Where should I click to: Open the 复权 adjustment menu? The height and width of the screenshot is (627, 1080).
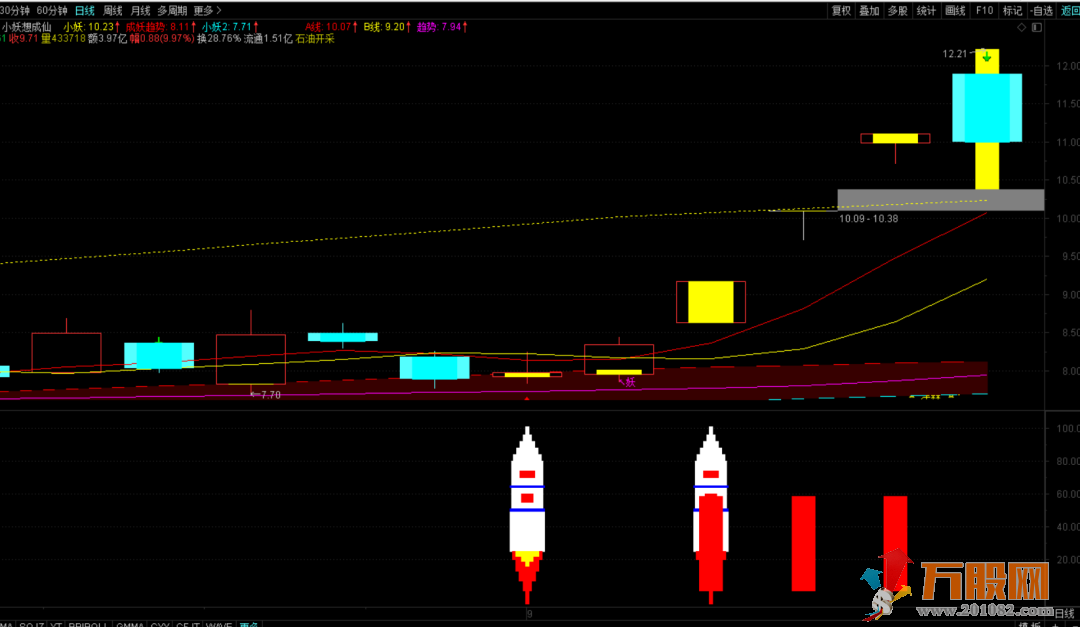(x=841, y=10)
